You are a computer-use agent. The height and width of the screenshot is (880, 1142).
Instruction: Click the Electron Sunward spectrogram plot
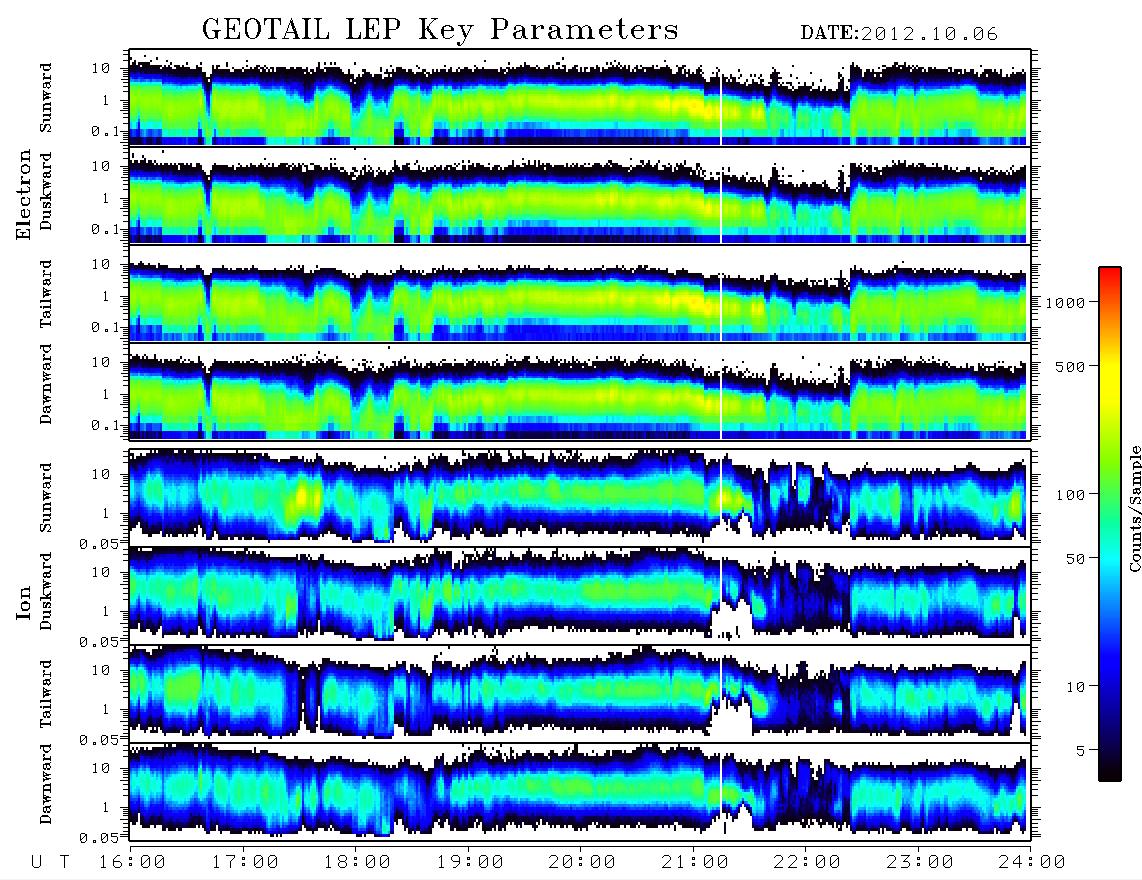pos(580,98)
